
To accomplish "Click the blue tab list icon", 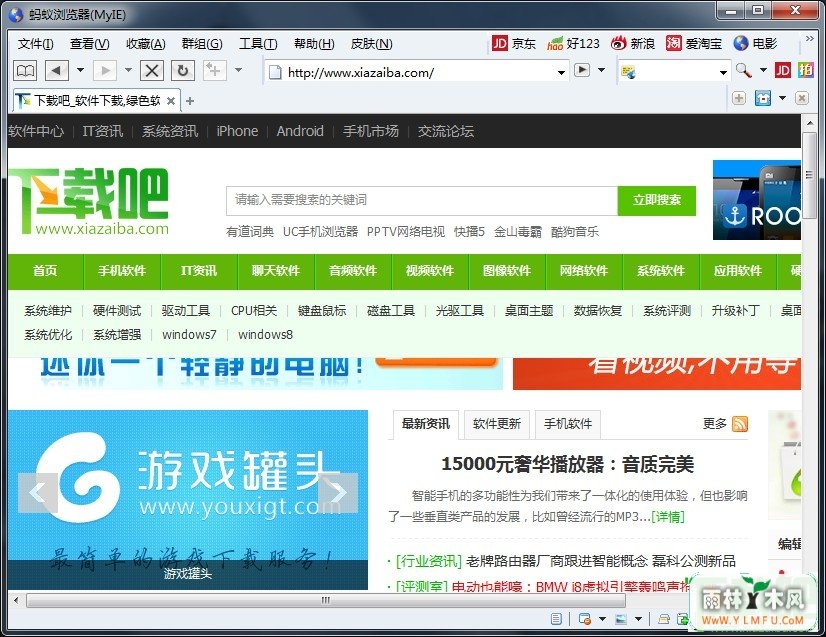I will pyautogui.click(x=763, y=98).
